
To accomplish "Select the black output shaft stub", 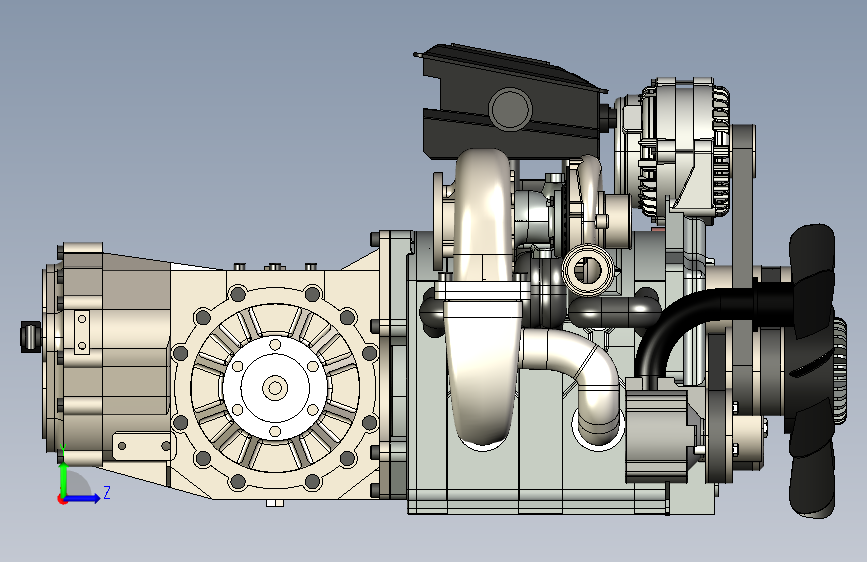I will [31, 336].
